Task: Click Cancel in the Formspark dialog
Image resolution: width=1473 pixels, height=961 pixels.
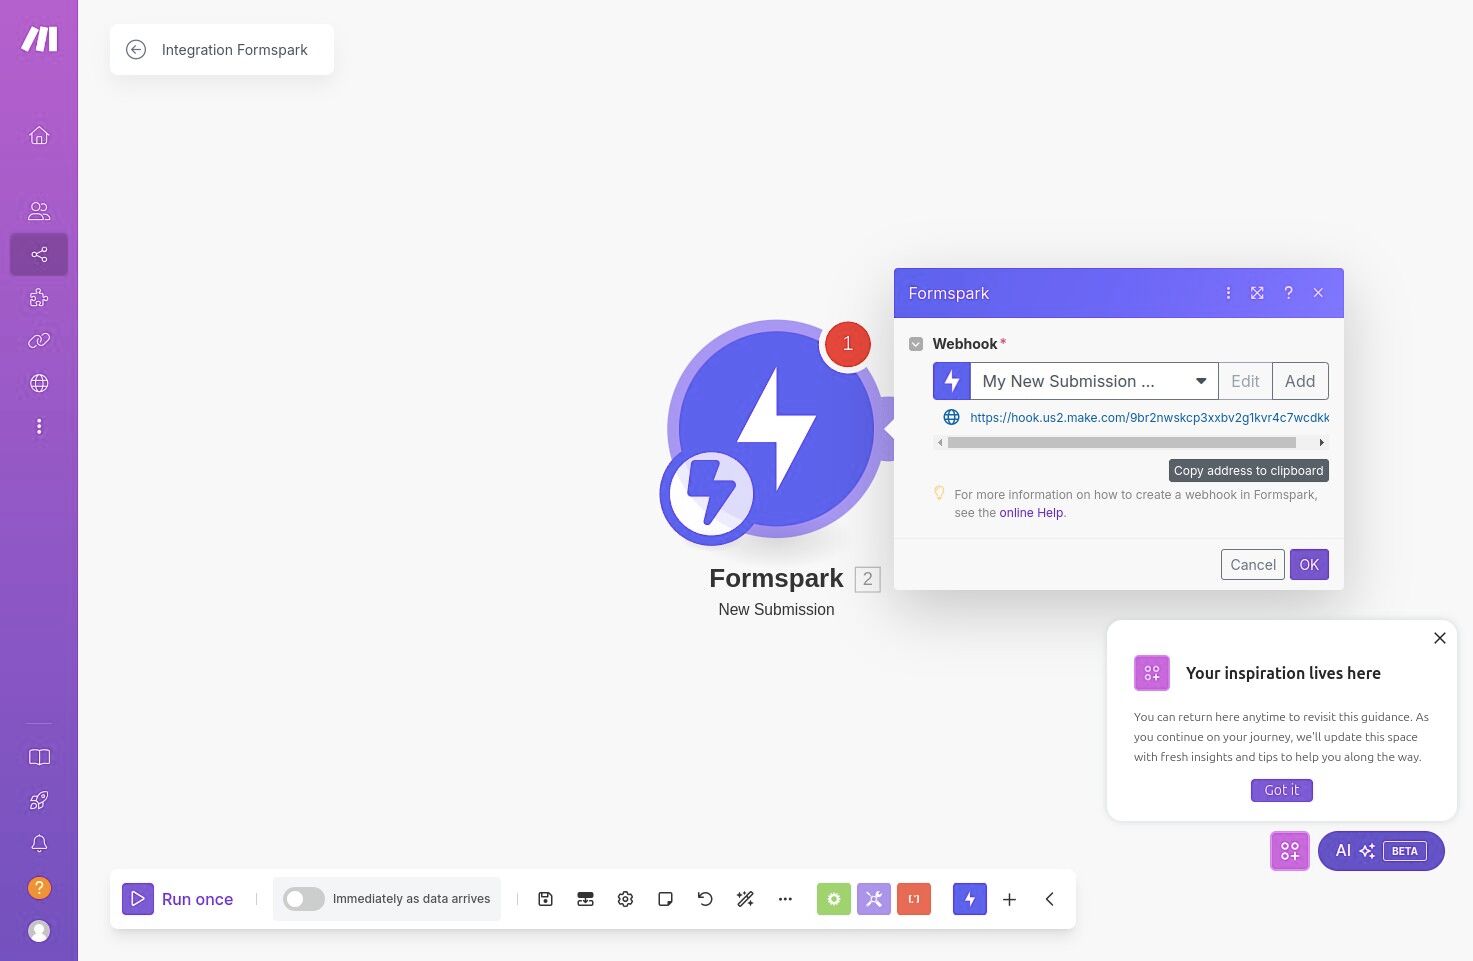Action: click(1253, 565)
